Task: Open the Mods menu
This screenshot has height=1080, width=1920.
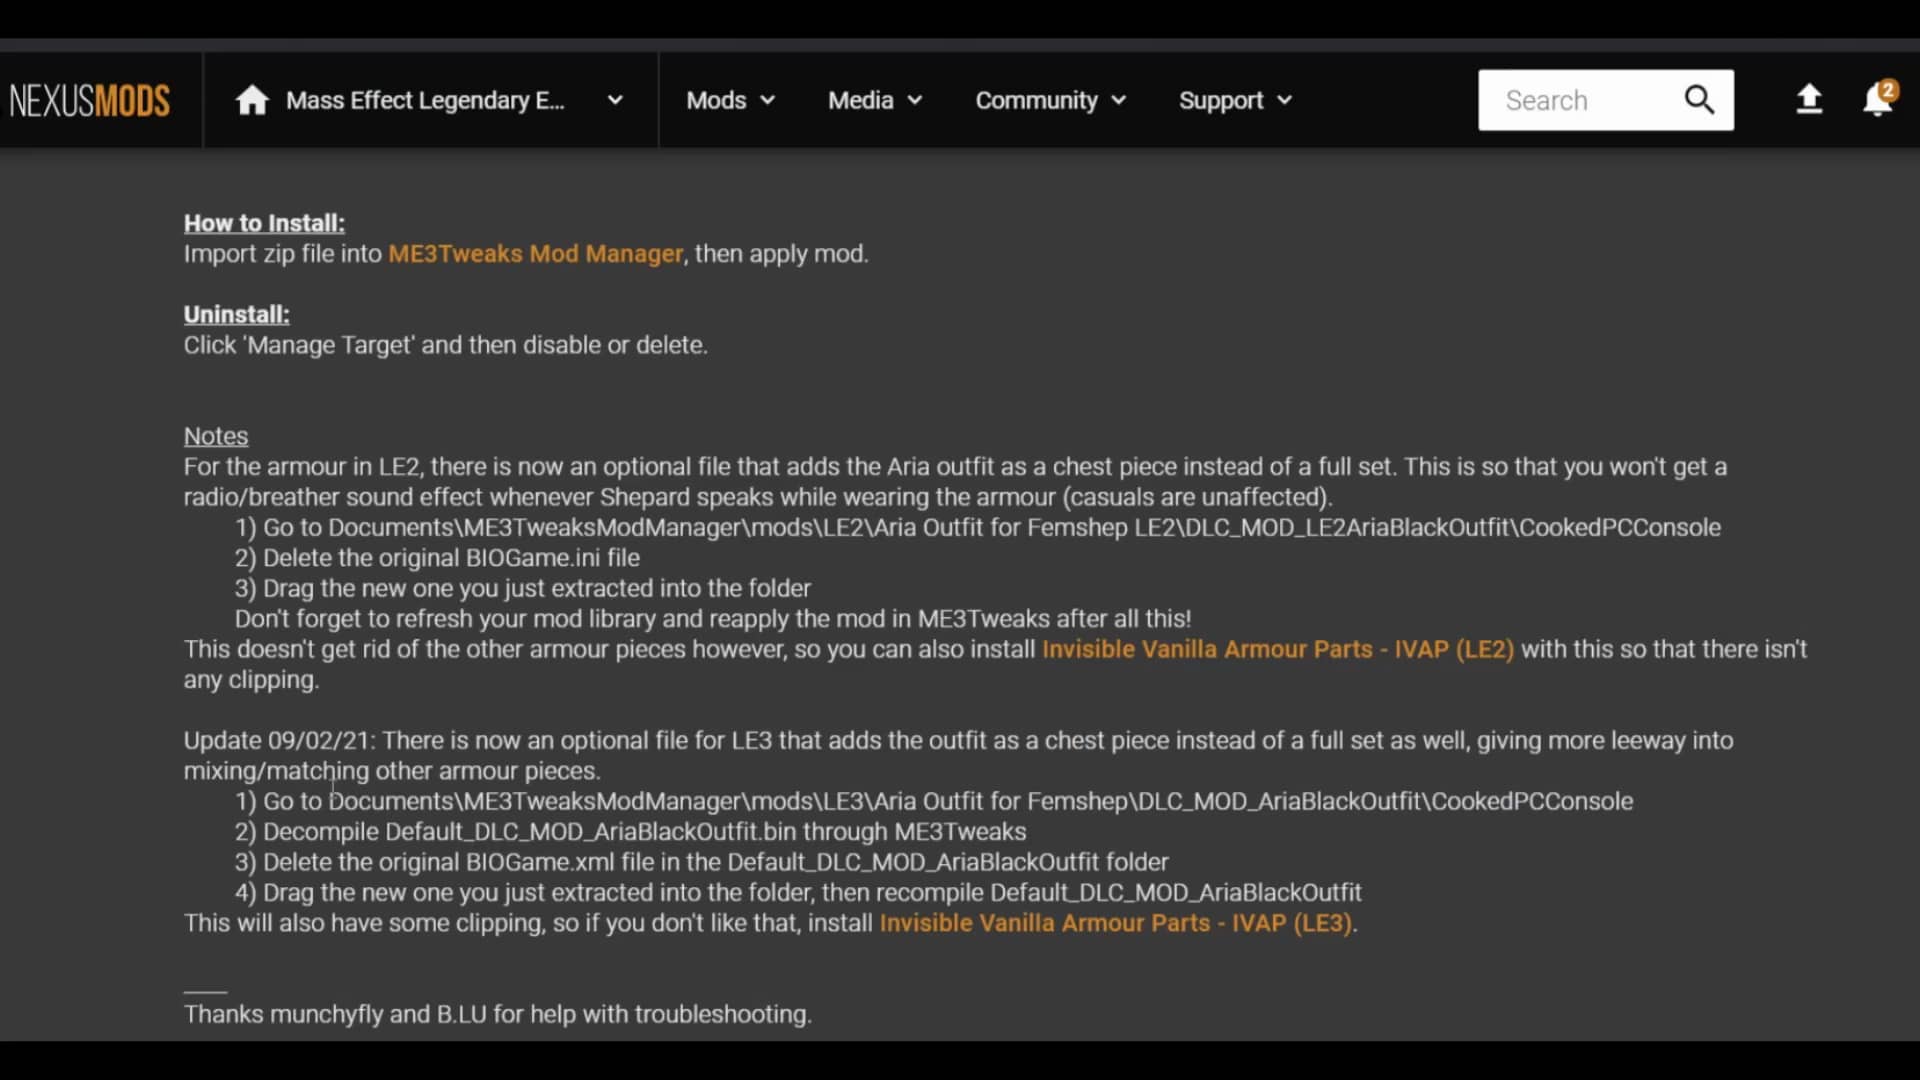Action: [716, 100]
